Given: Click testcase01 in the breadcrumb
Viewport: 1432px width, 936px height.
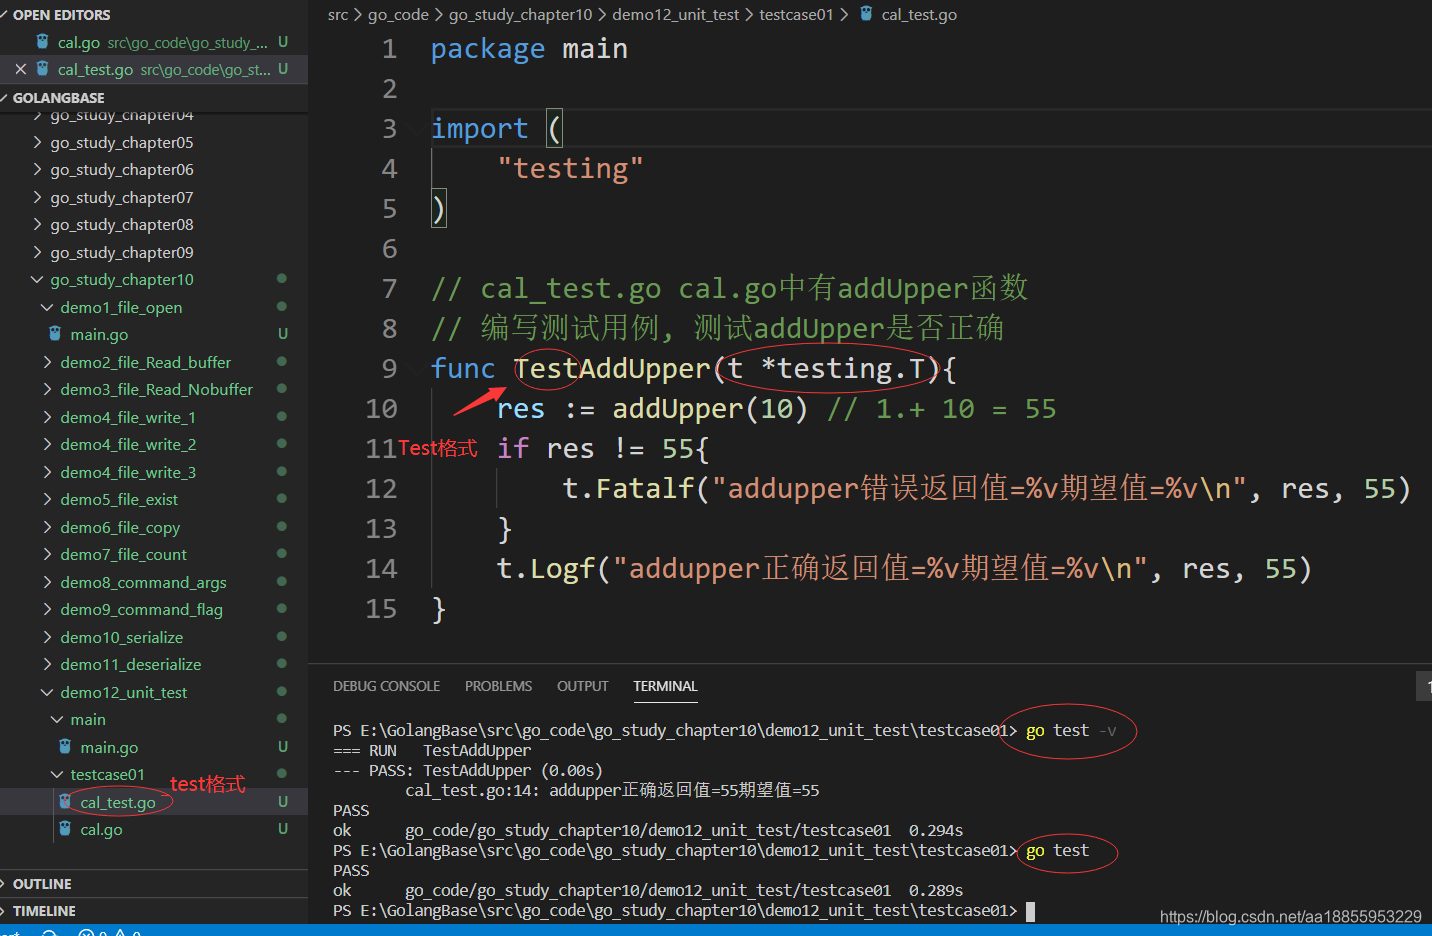Looking at the screenshot, I should 796,14.
